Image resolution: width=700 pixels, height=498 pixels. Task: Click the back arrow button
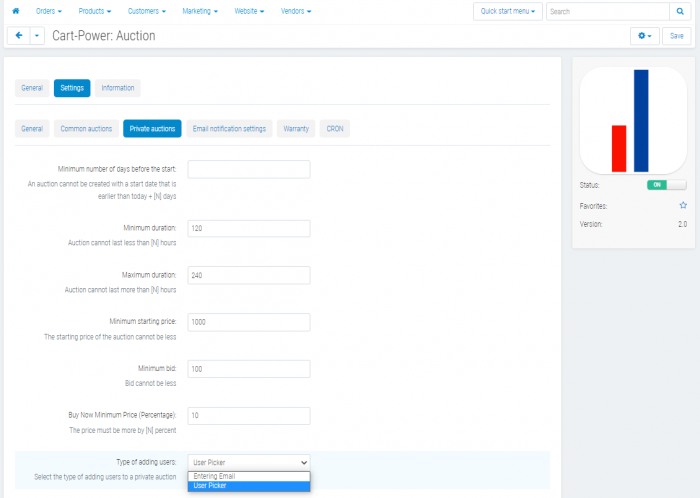tap(19, 36)
